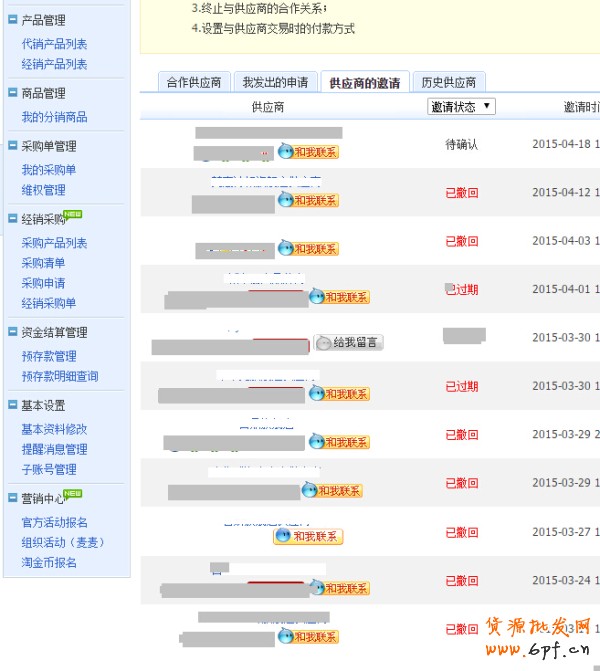
Task: Click 和我联系 icon in the 待确认 row
Action: [x=308, y=152]
